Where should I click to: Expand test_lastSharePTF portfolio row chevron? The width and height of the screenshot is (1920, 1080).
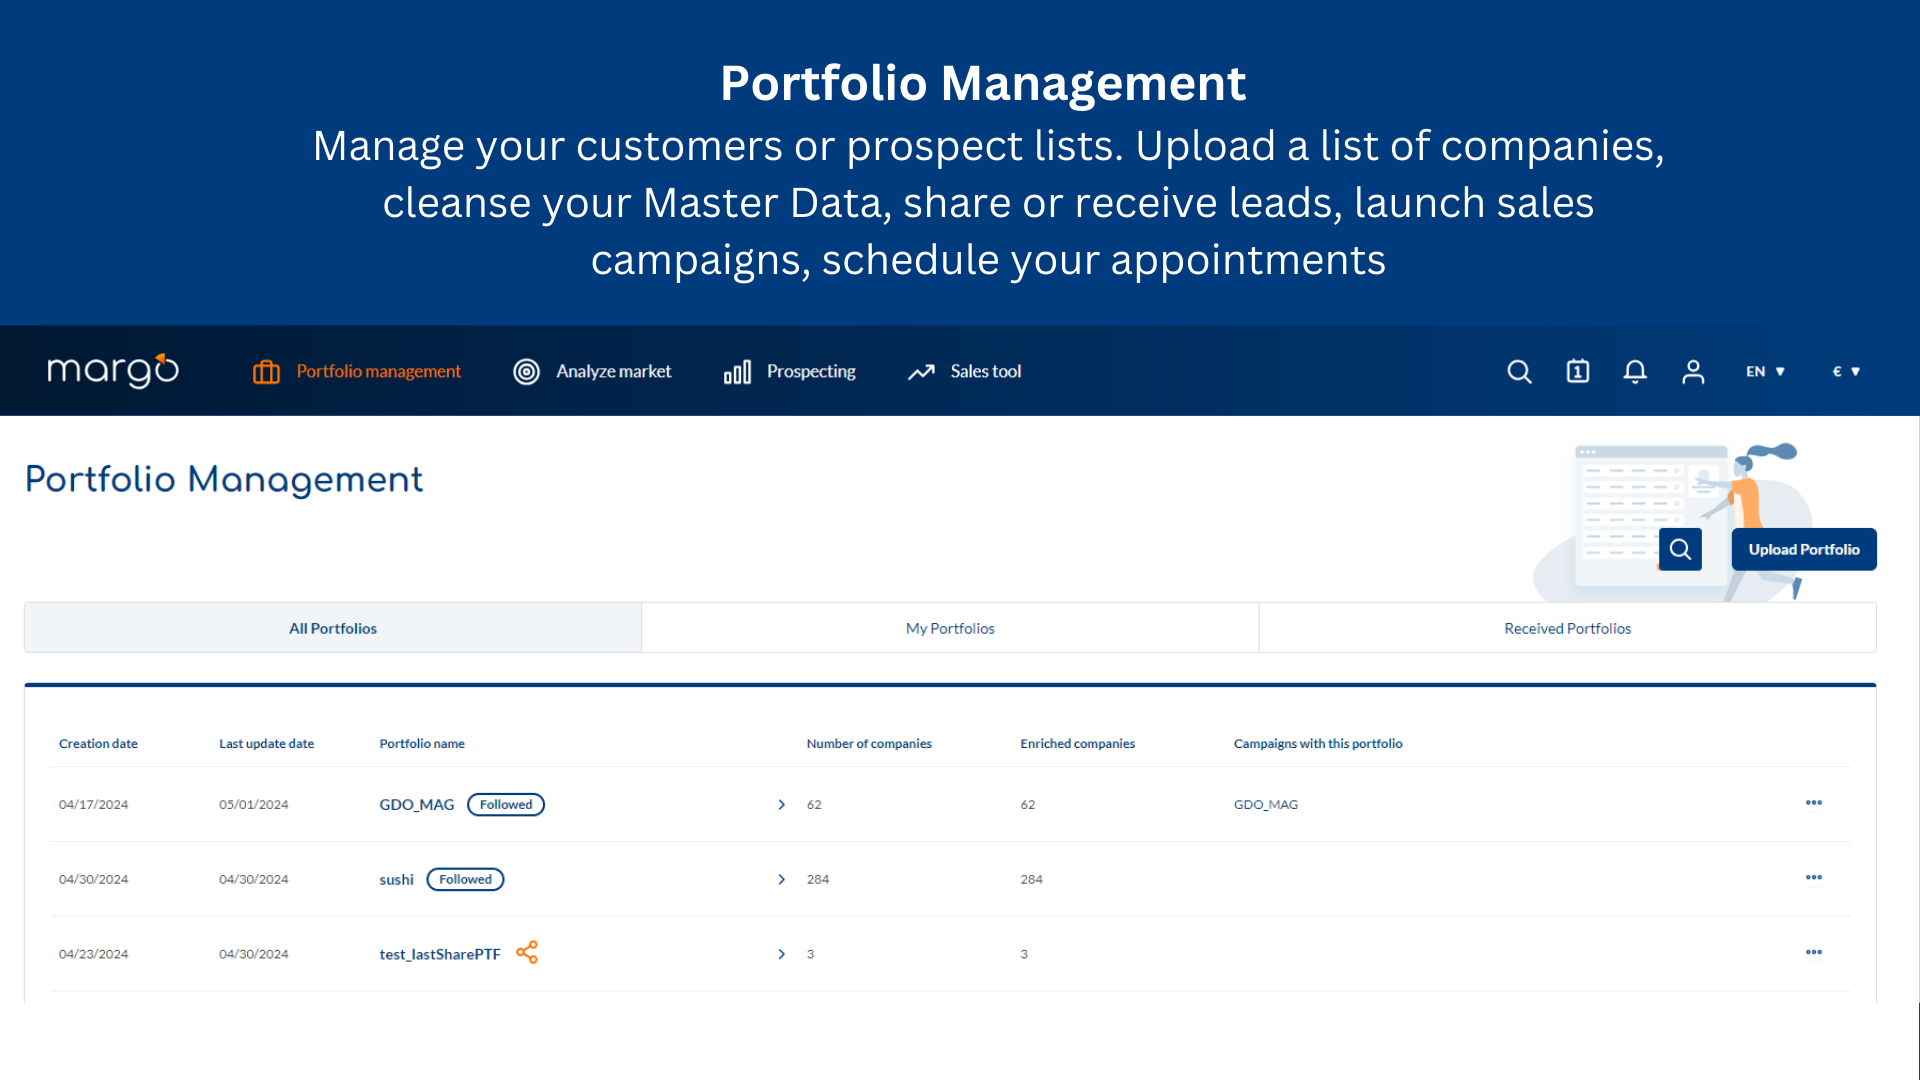coord(781,953)
